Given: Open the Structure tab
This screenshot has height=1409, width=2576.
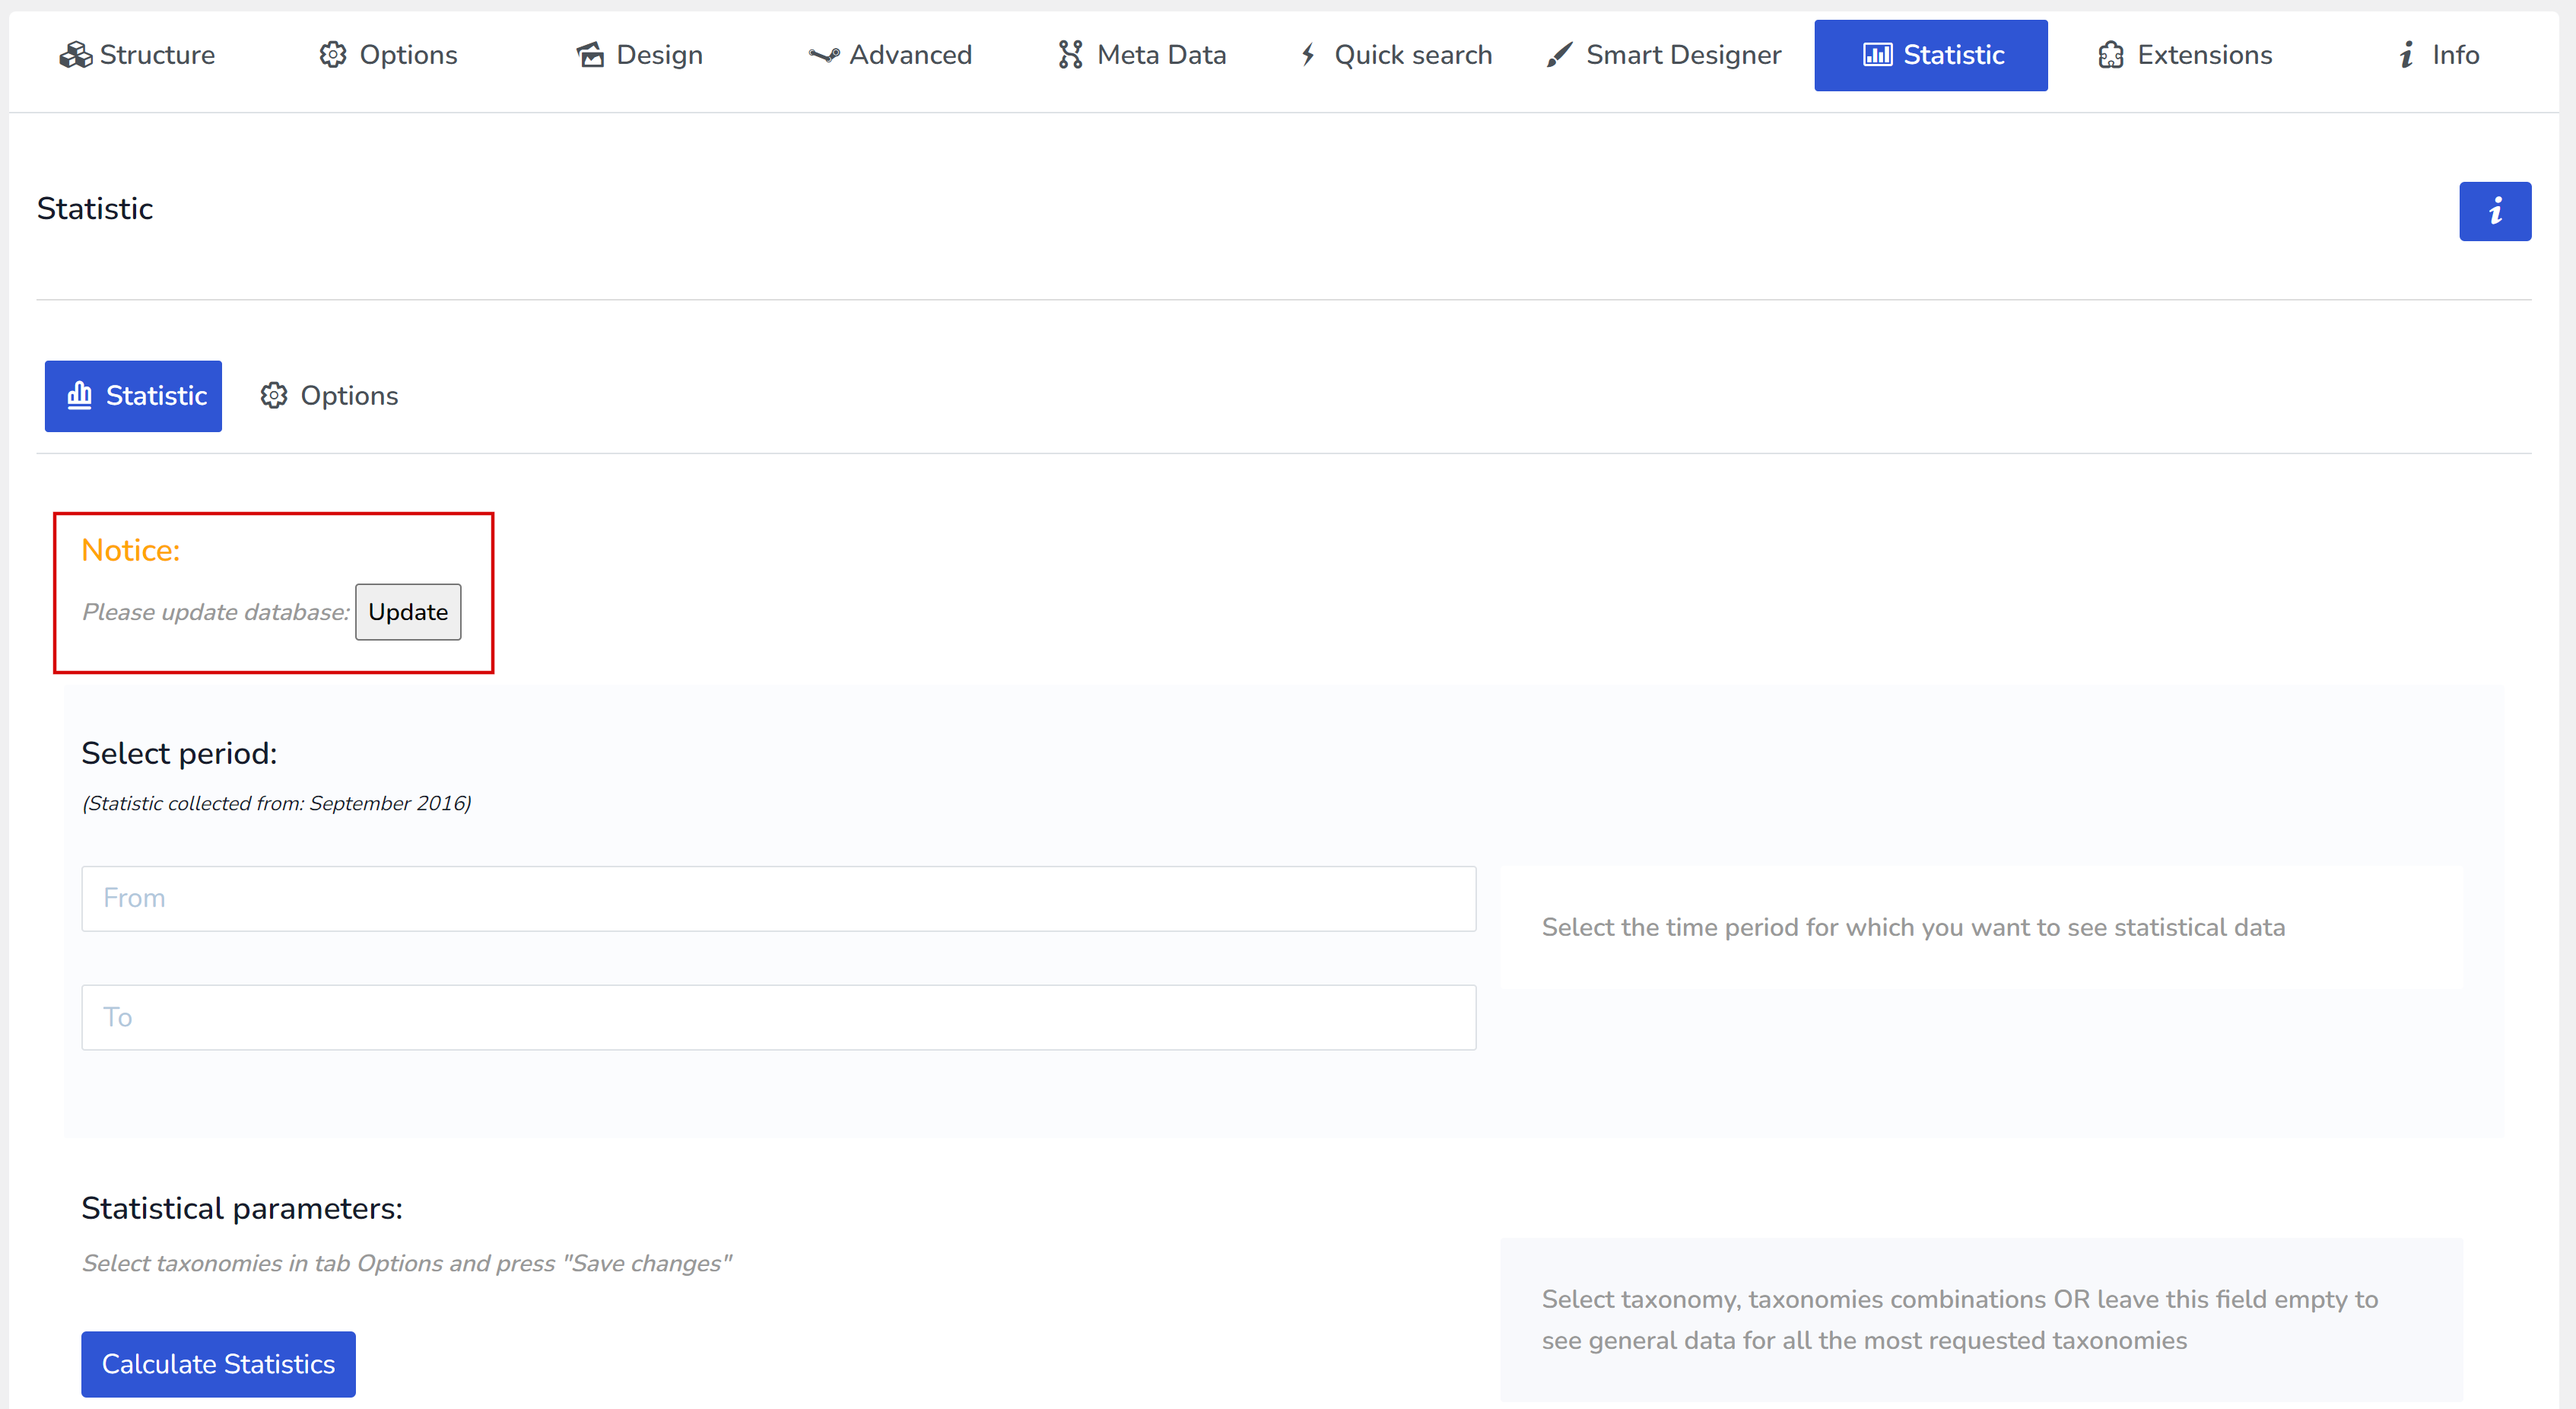Looking at the screenshot, I should (x=137, y=55).
